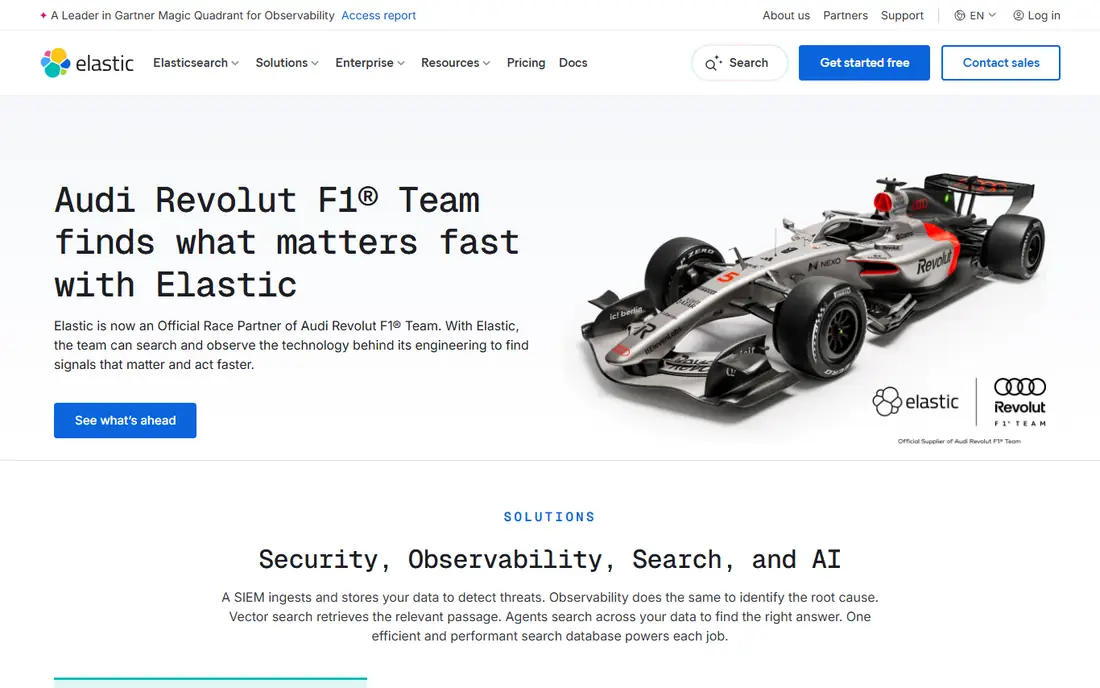Visit the About us link
Image resolution: width=1100 pixels, height=688 pixels.
tap(786, 15)
